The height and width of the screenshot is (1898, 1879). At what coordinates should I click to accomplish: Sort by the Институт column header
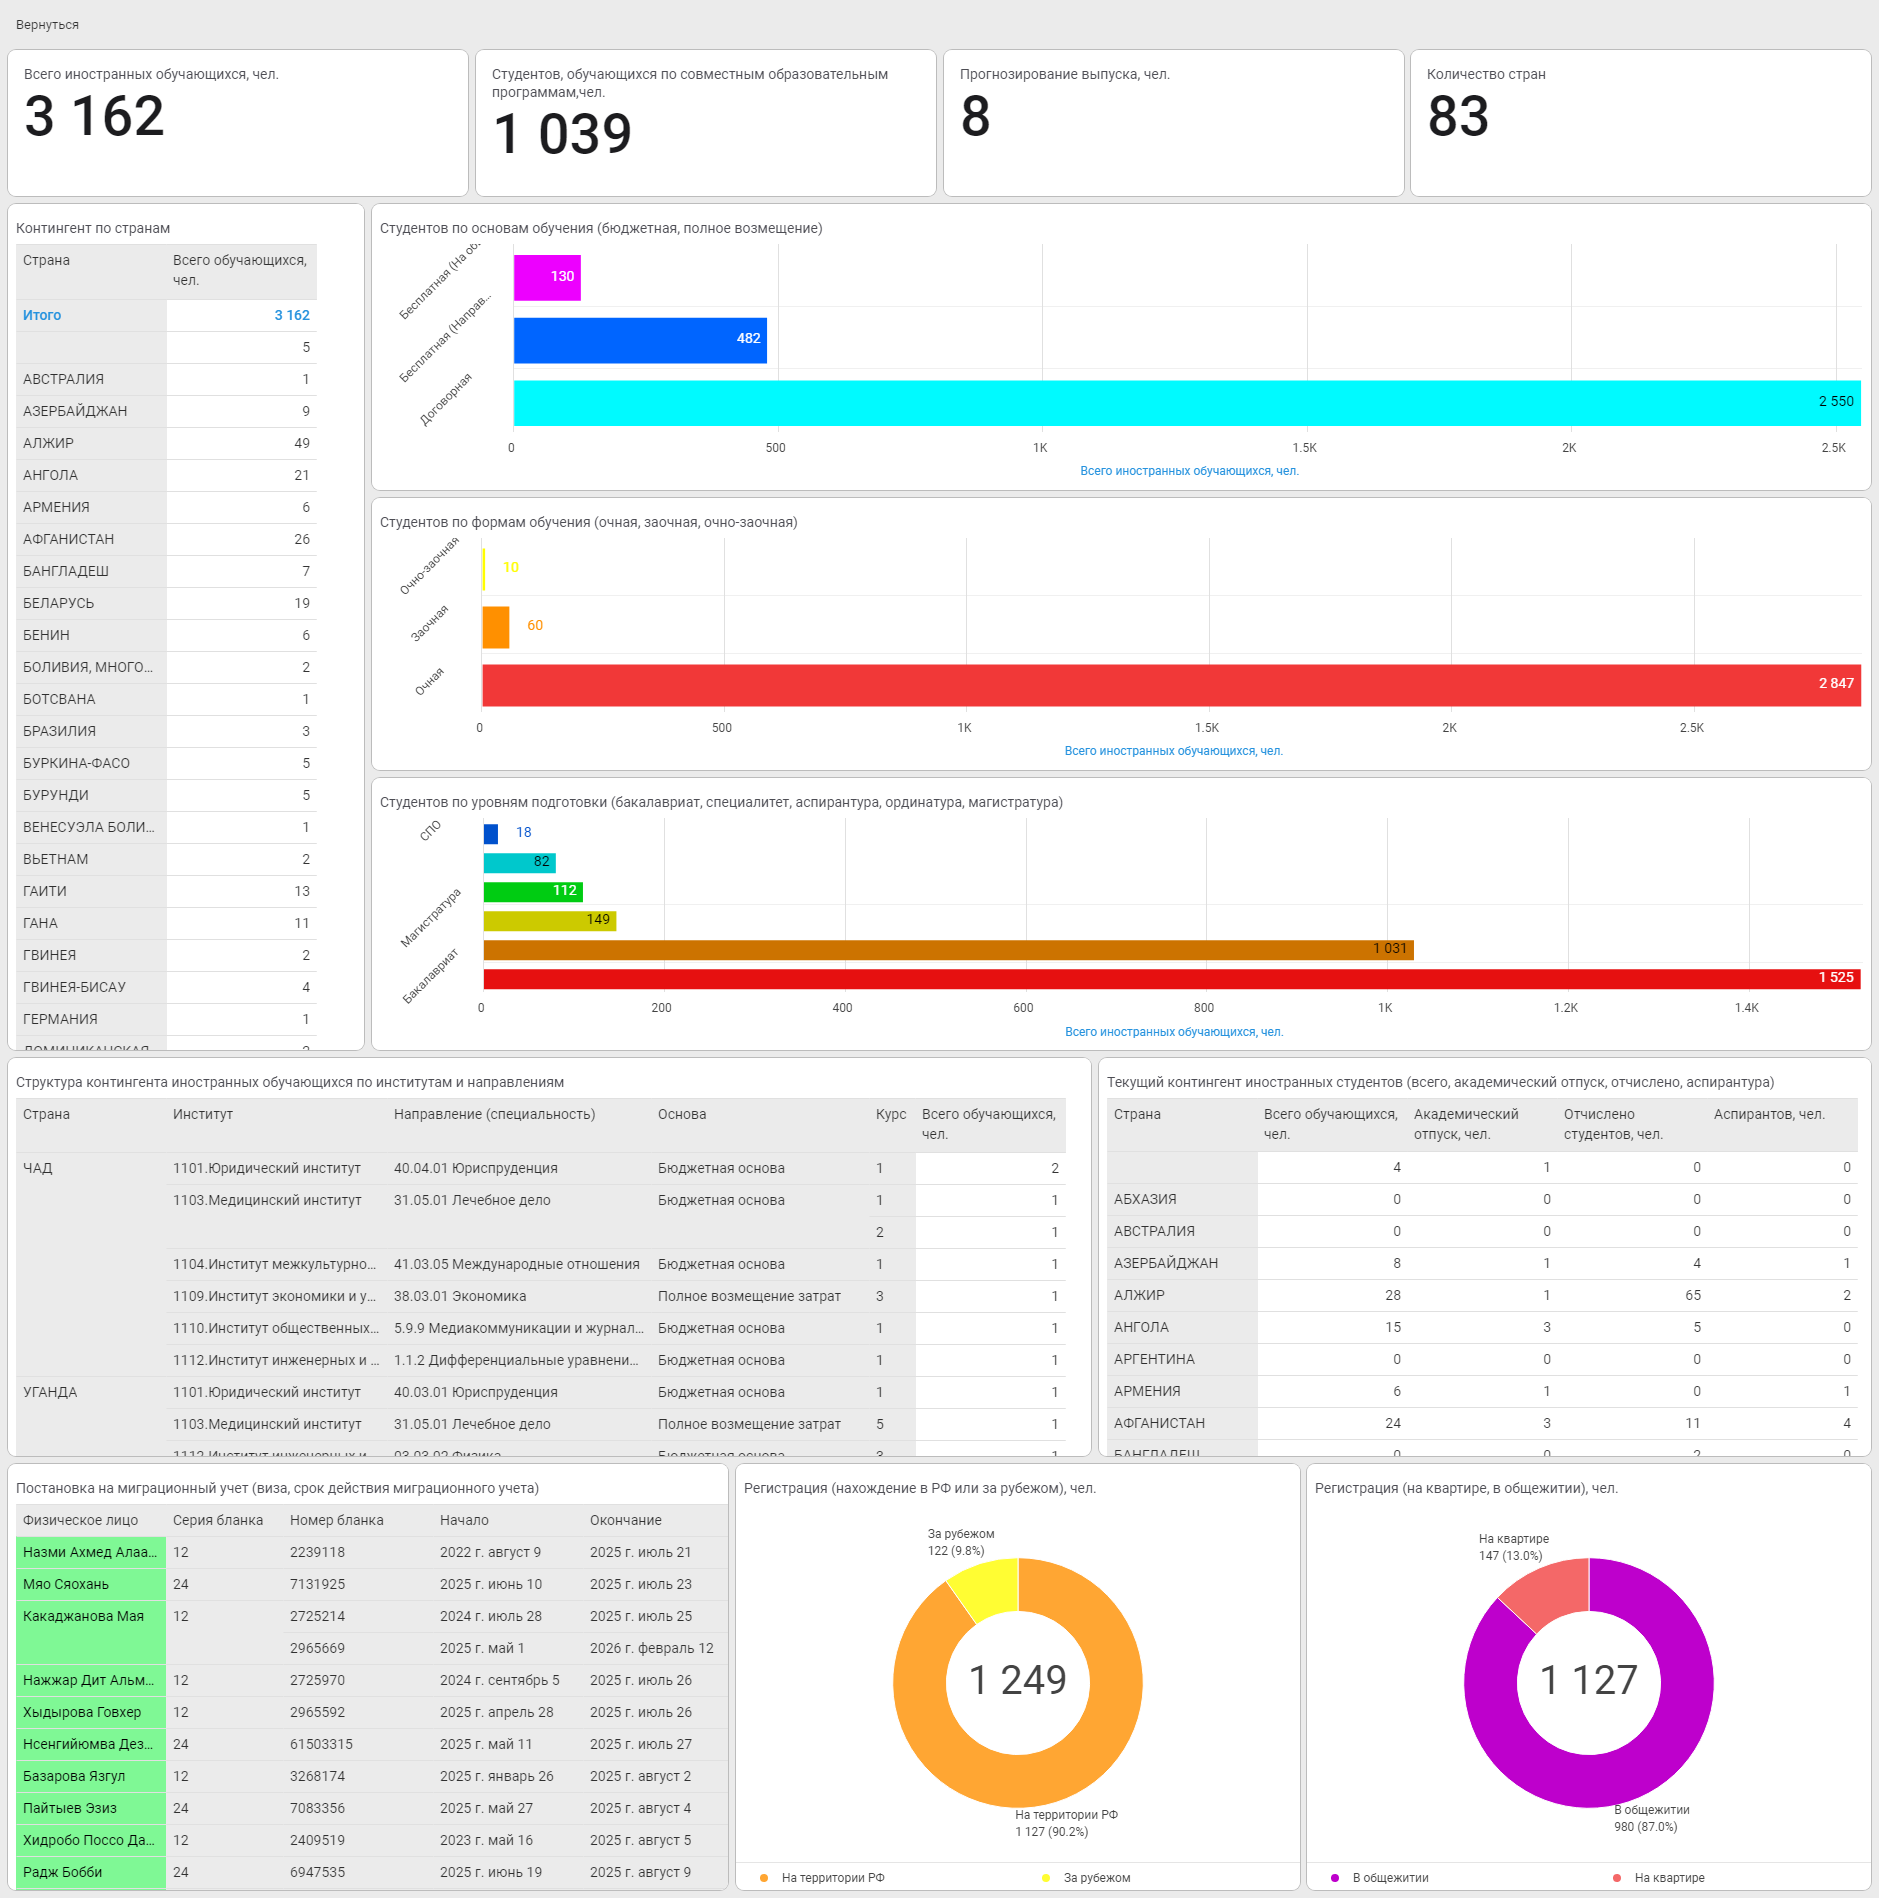pyautogui.click(x=203, y=1114)
